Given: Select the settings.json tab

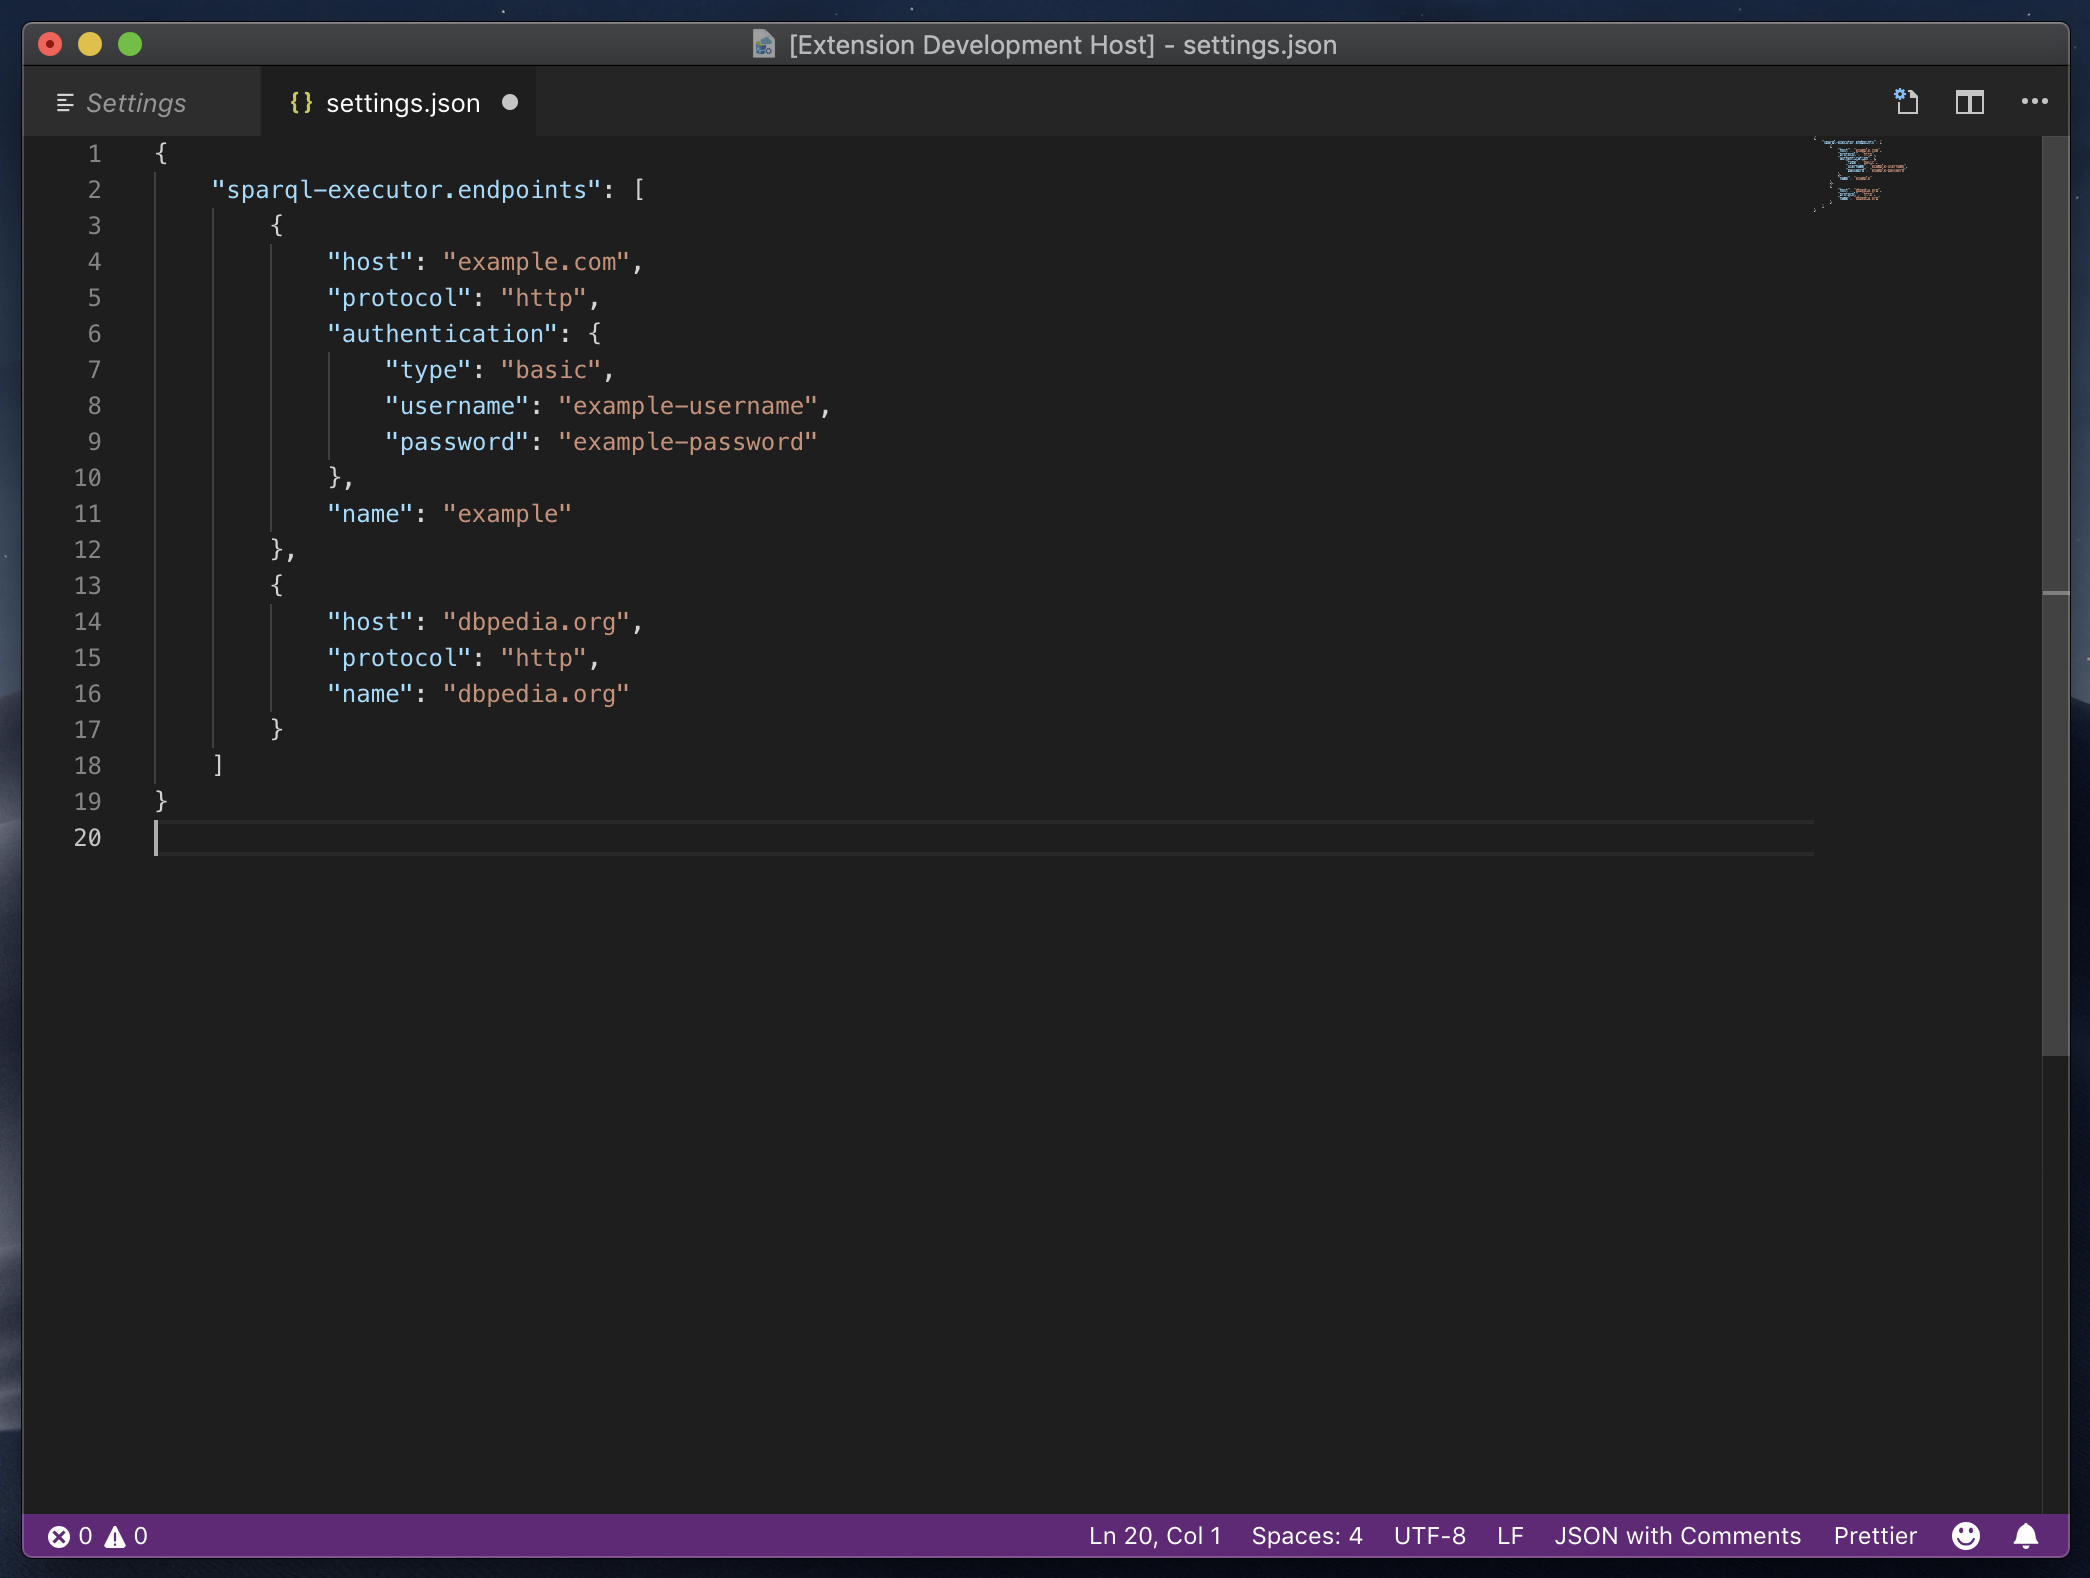Looking at the screenshot, I should (x=402, y=103).
